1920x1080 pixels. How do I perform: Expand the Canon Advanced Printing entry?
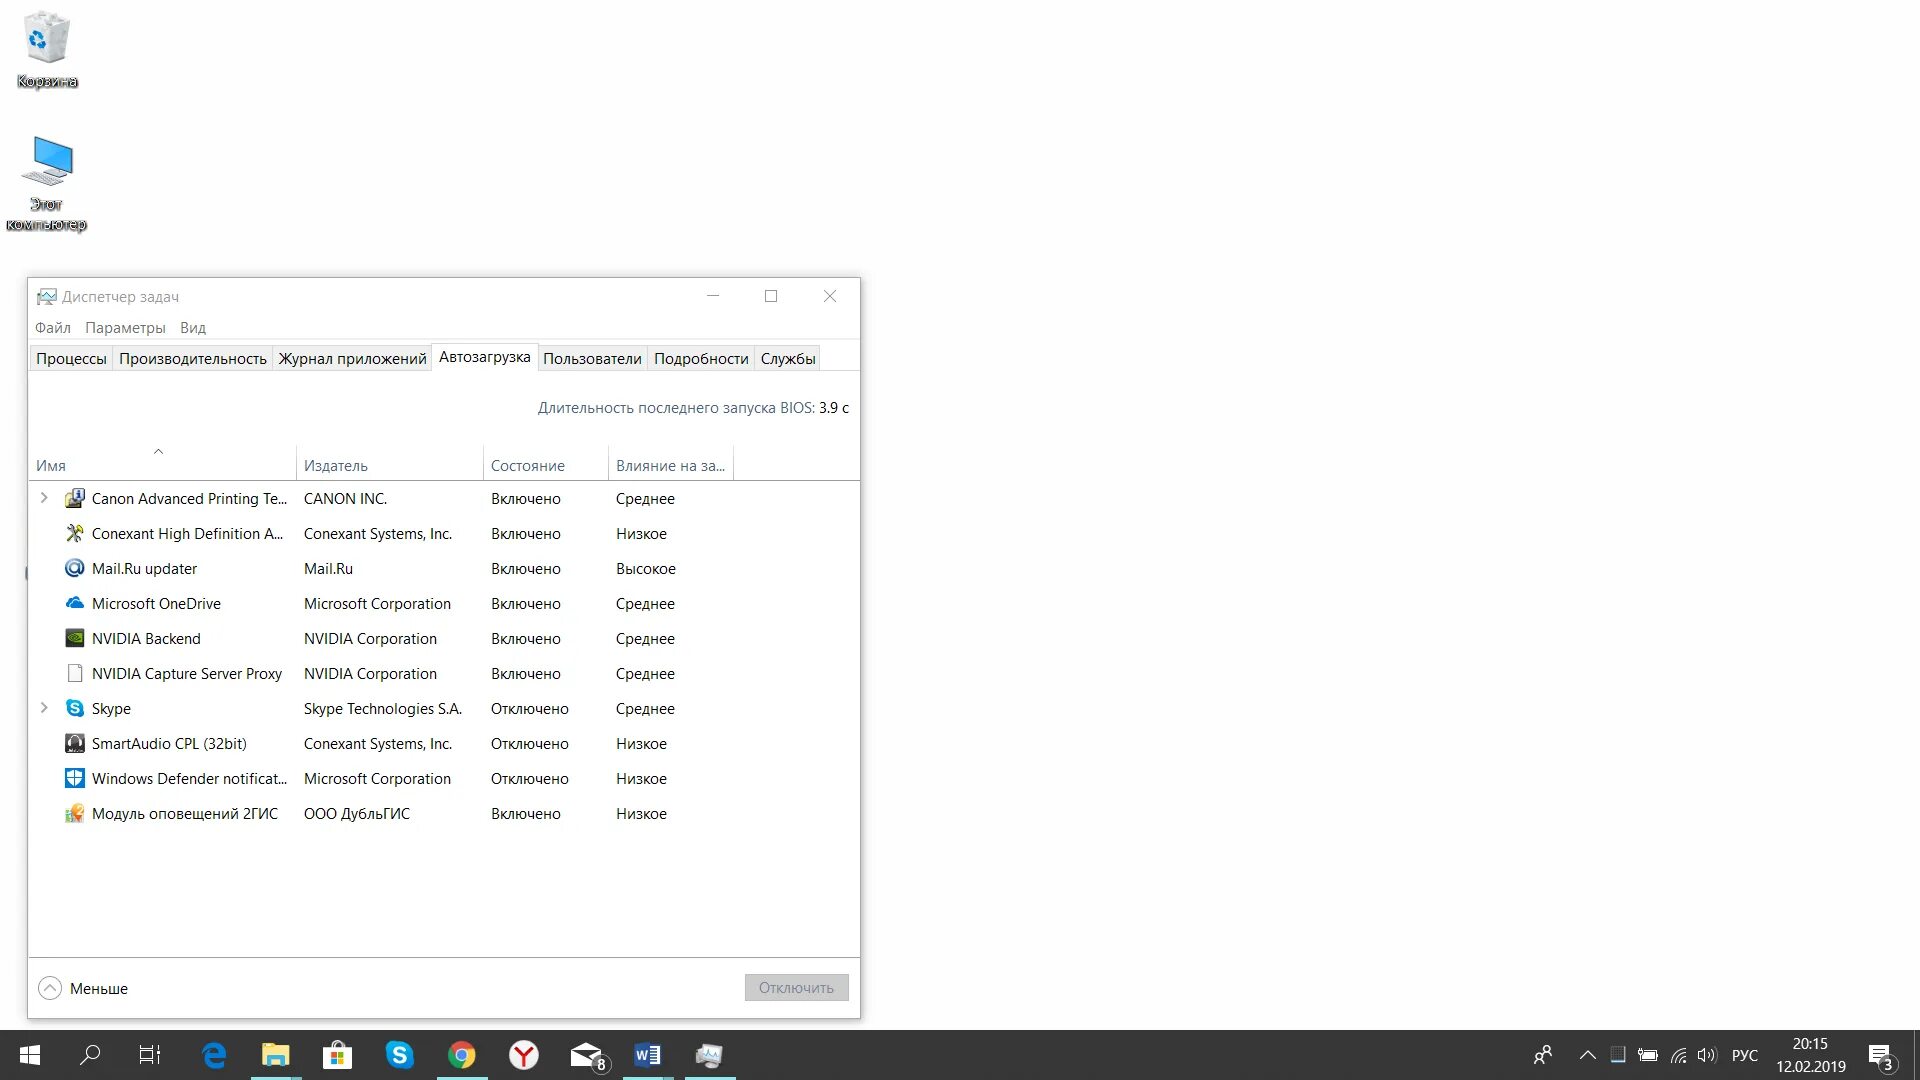pyautogui.click(x=44, y=498)
